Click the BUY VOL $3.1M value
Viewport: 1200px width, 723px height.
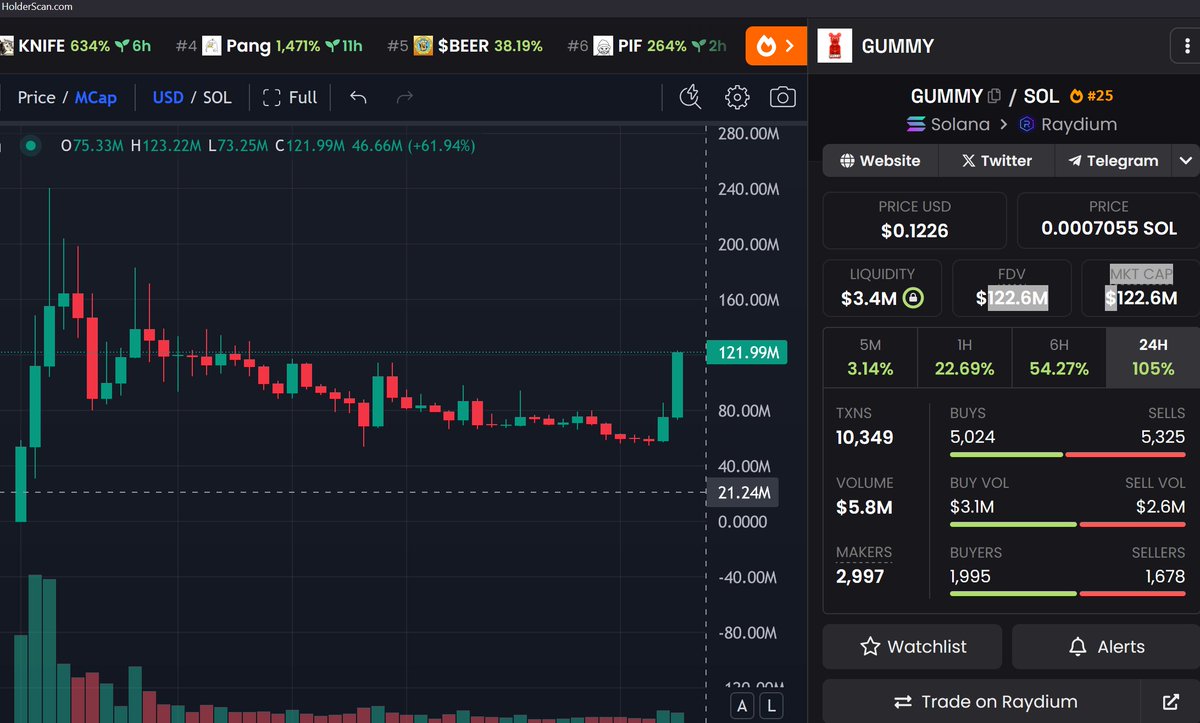click(x=972, y=507)
